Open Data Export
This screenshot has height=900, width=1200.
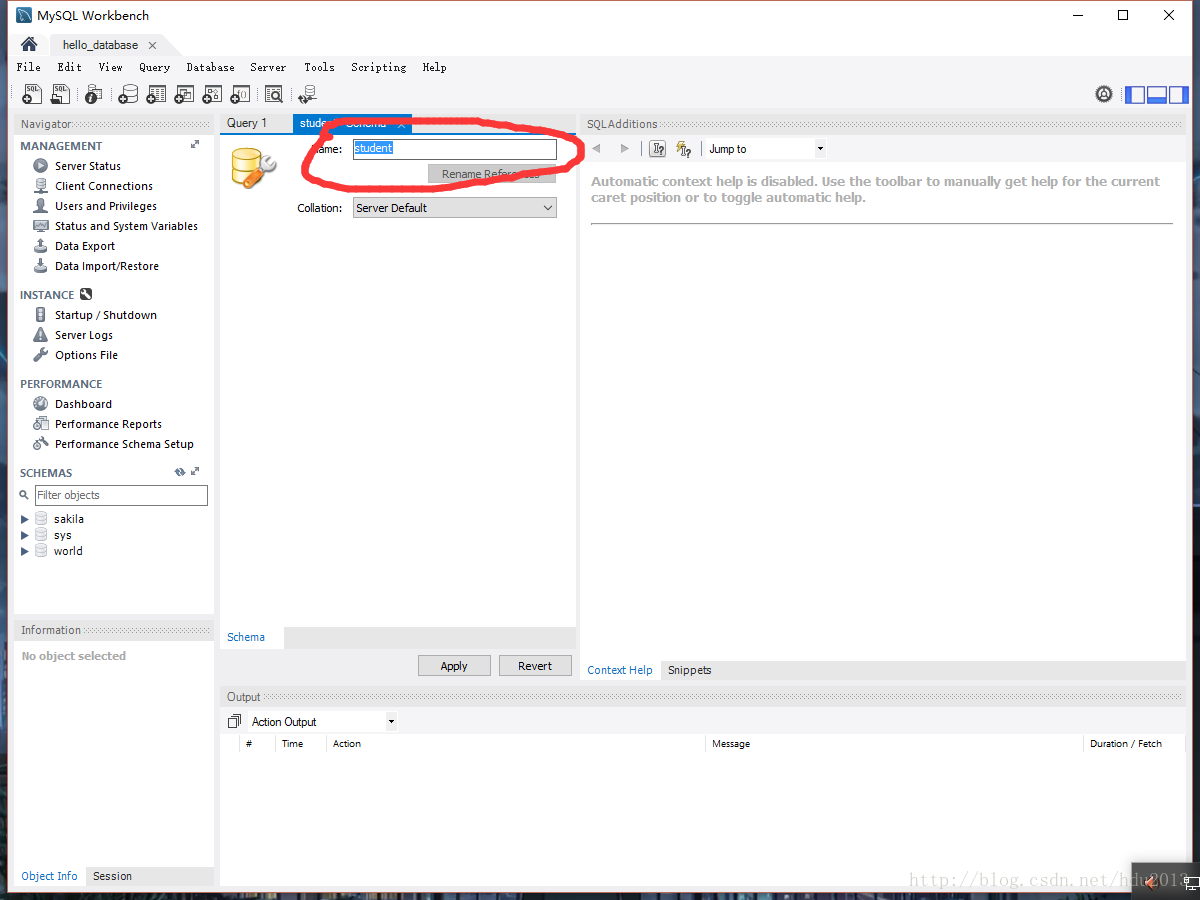point(85,246)
